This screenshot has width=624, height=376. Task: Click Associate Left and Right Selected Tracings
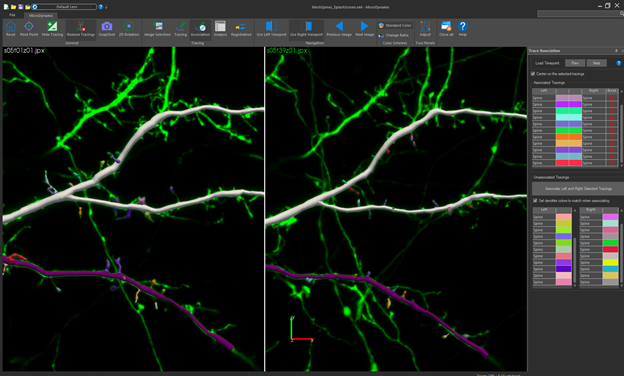(578, 189)
